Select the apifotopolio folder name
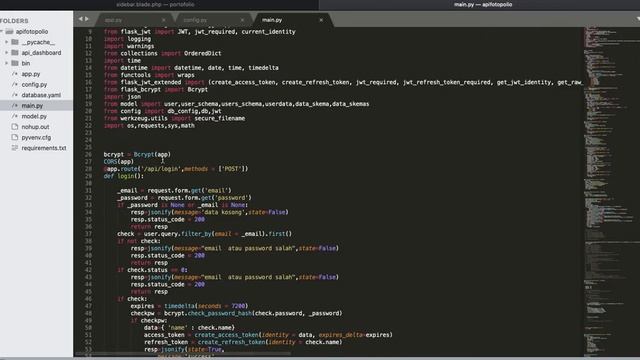Screen dimensions: 640x360 [32, 31]
